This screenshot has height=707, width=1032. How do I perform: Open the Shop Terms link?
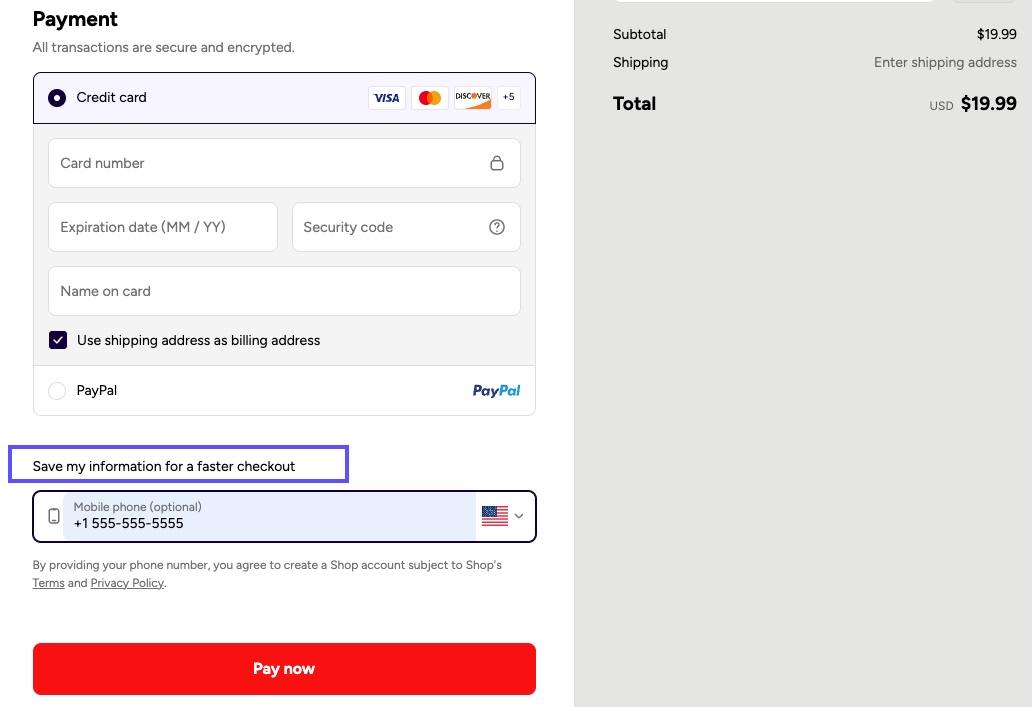tap(48, 583)
